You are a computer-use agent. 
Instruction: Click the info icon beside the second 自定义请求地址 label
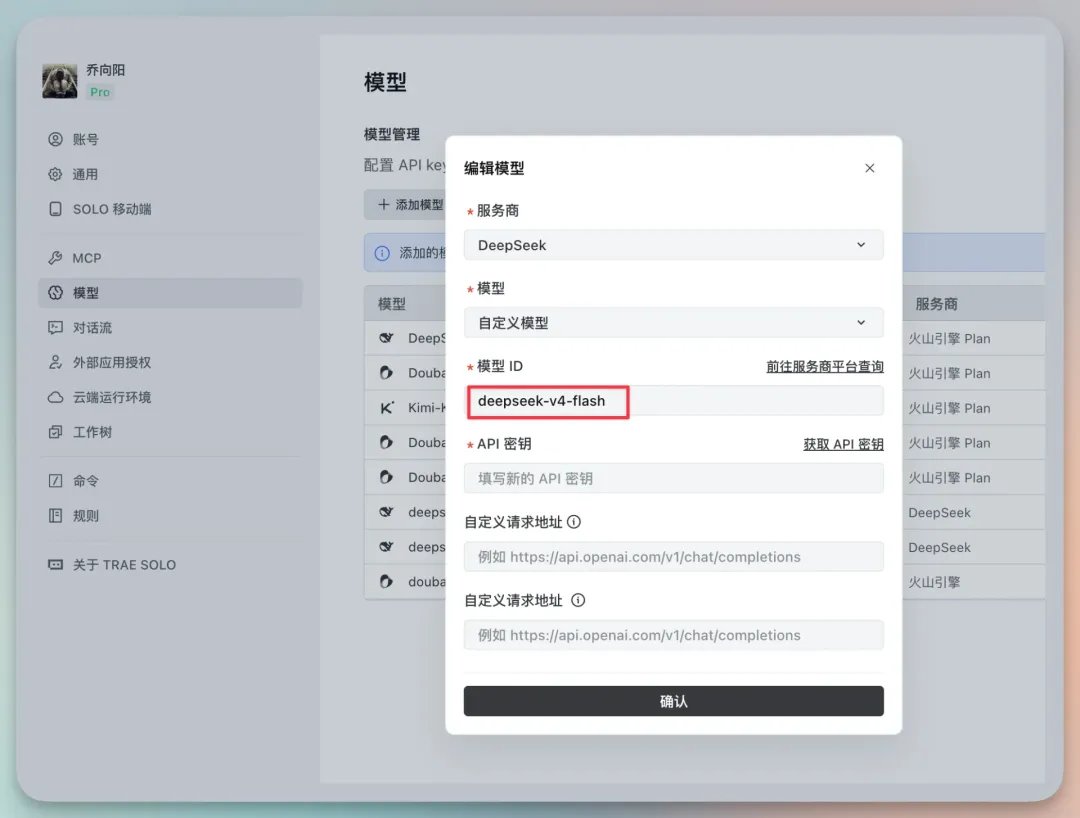pyautogui.click(x=579, y=600)
